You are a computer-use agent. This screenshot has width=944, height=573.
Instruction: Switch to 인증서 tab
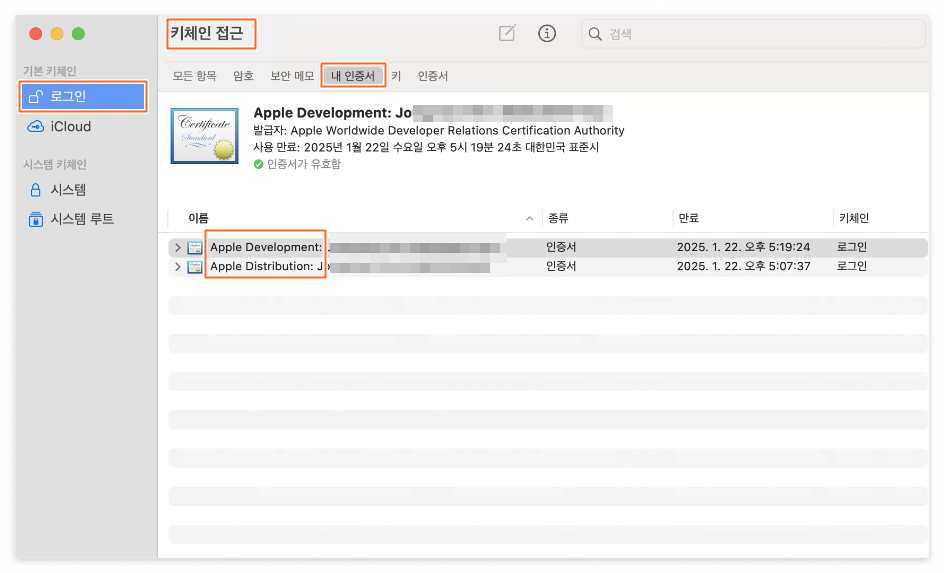tap(433, 76)
